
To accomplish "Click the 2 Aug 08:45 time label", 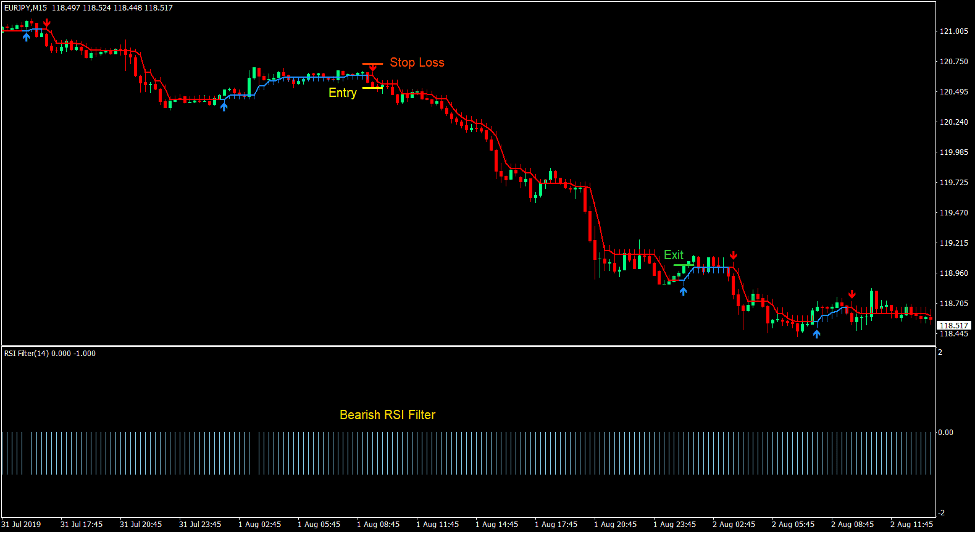I will [852, 524].
